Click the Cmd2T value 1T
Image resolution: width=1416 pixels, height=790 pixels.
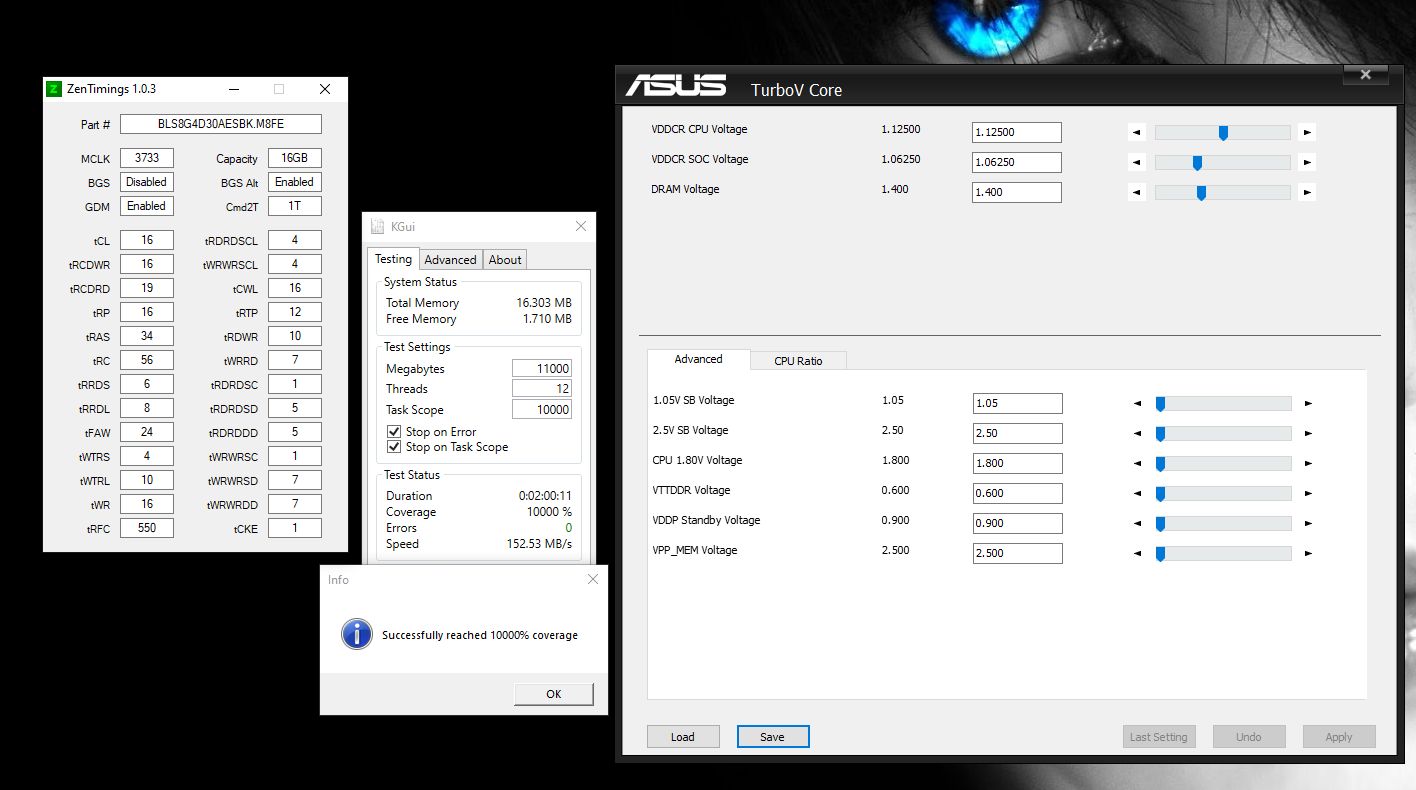295,206
